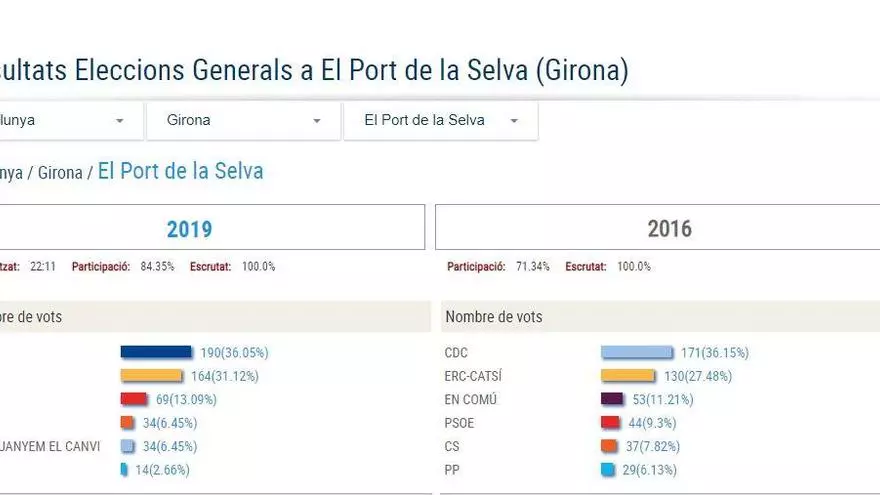This screenshot has width=880, height=495.
Task: Click the 2019 yellow 164 votes bar
Action: (x=152, y=376)
